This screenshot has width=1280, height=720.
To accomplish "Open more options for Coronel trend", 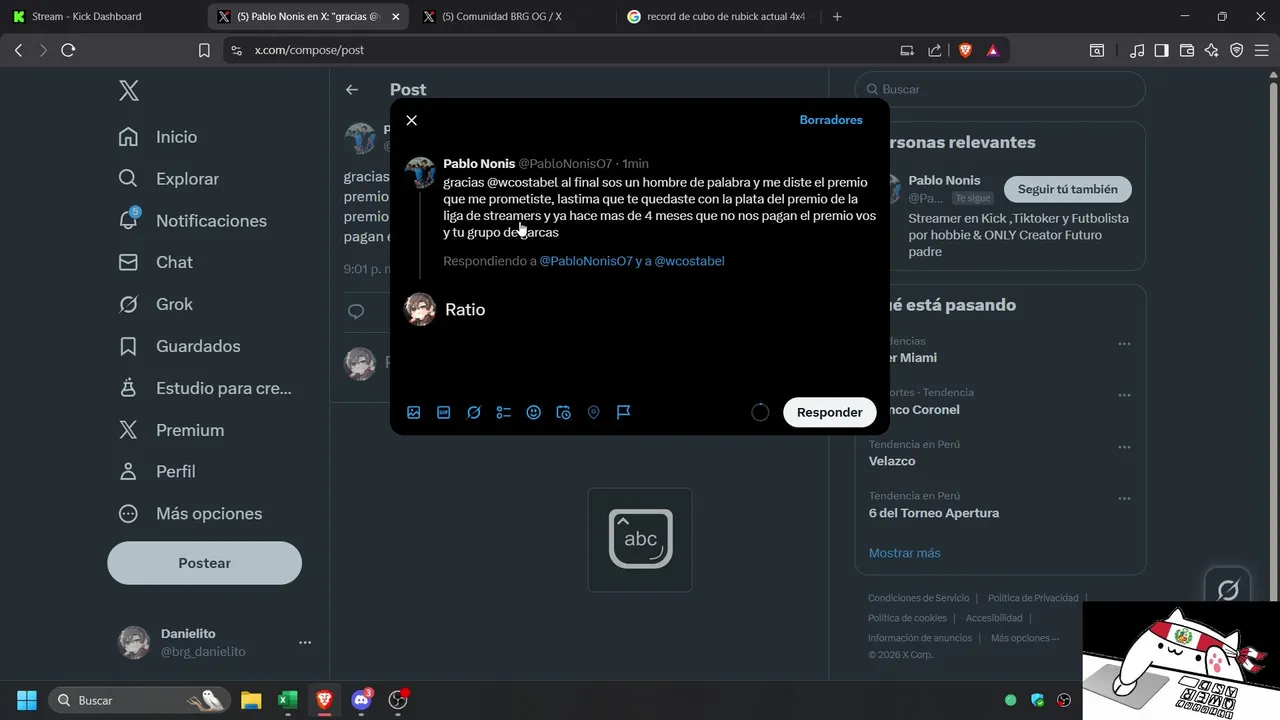I will pos(1124,395).
